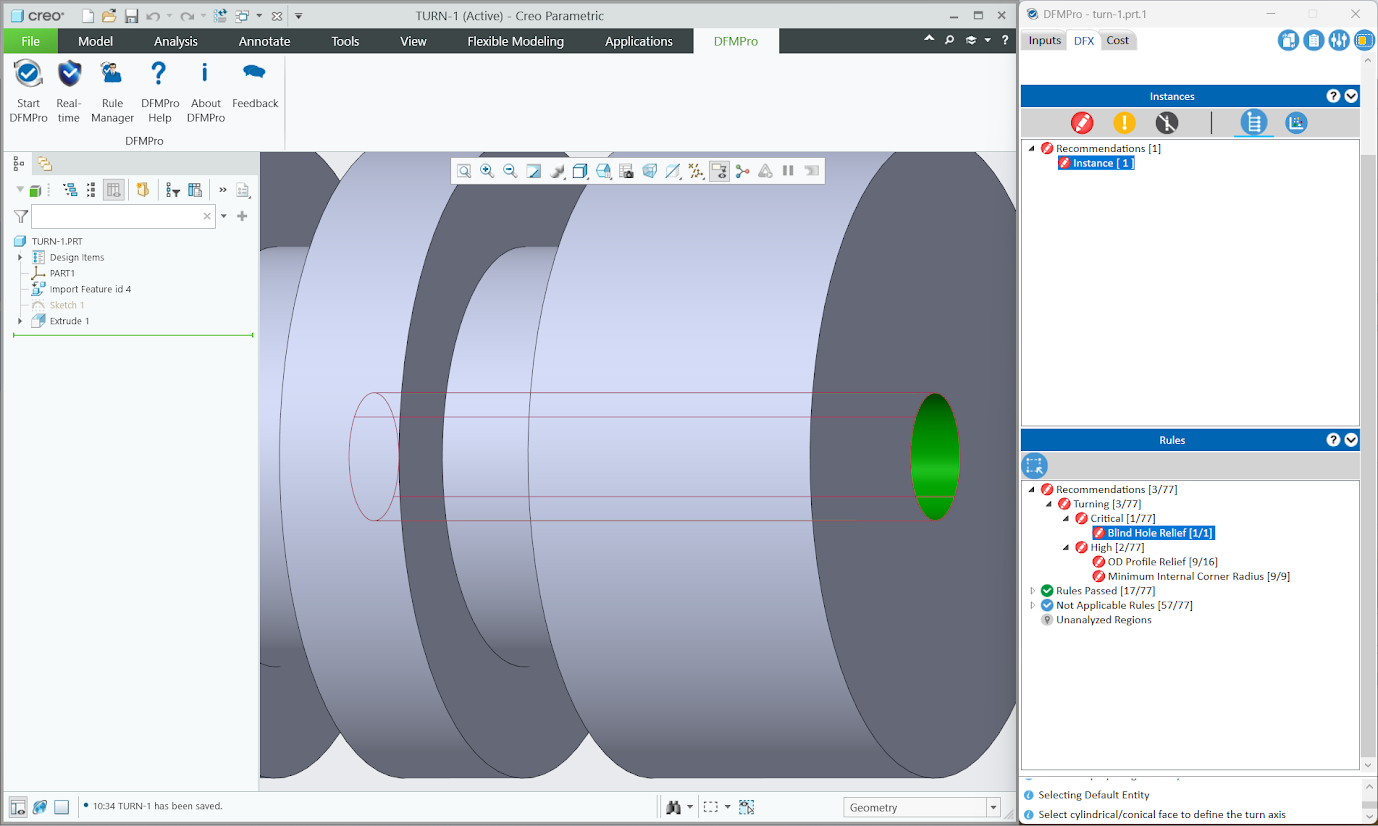Toggle the red failed instances filter
The height and width of the screenshot is (826, 1378).
coord(1082,123)
